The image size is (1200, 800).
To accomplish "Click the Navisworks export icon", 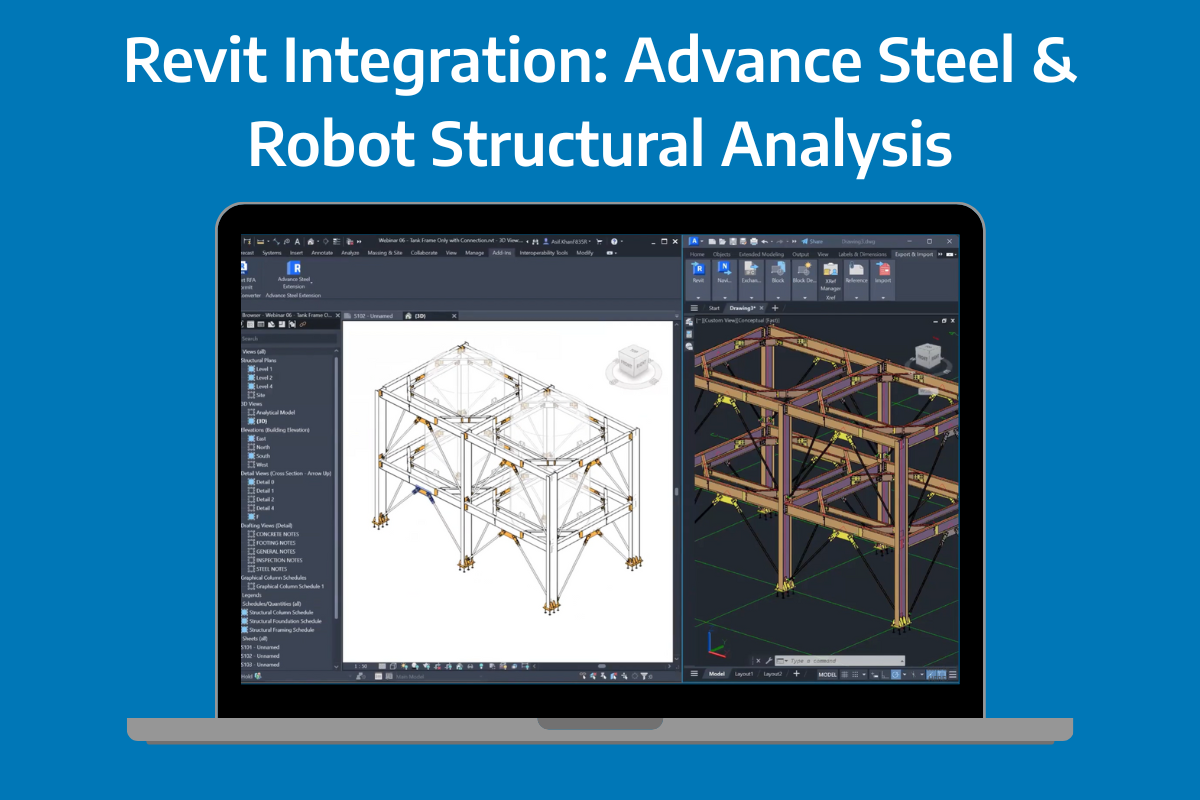I will coord(724,269).
